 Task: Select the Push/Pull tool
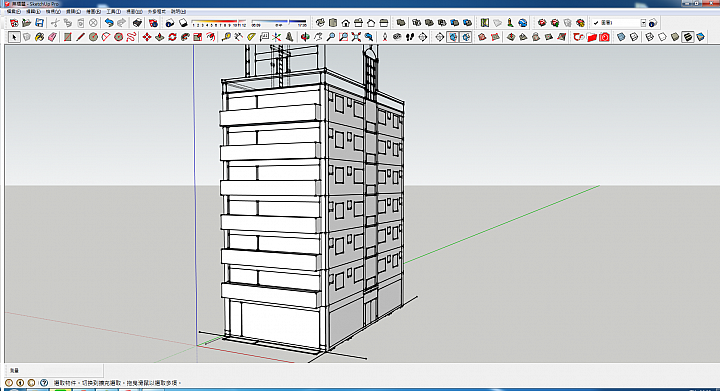coord(160,37)
